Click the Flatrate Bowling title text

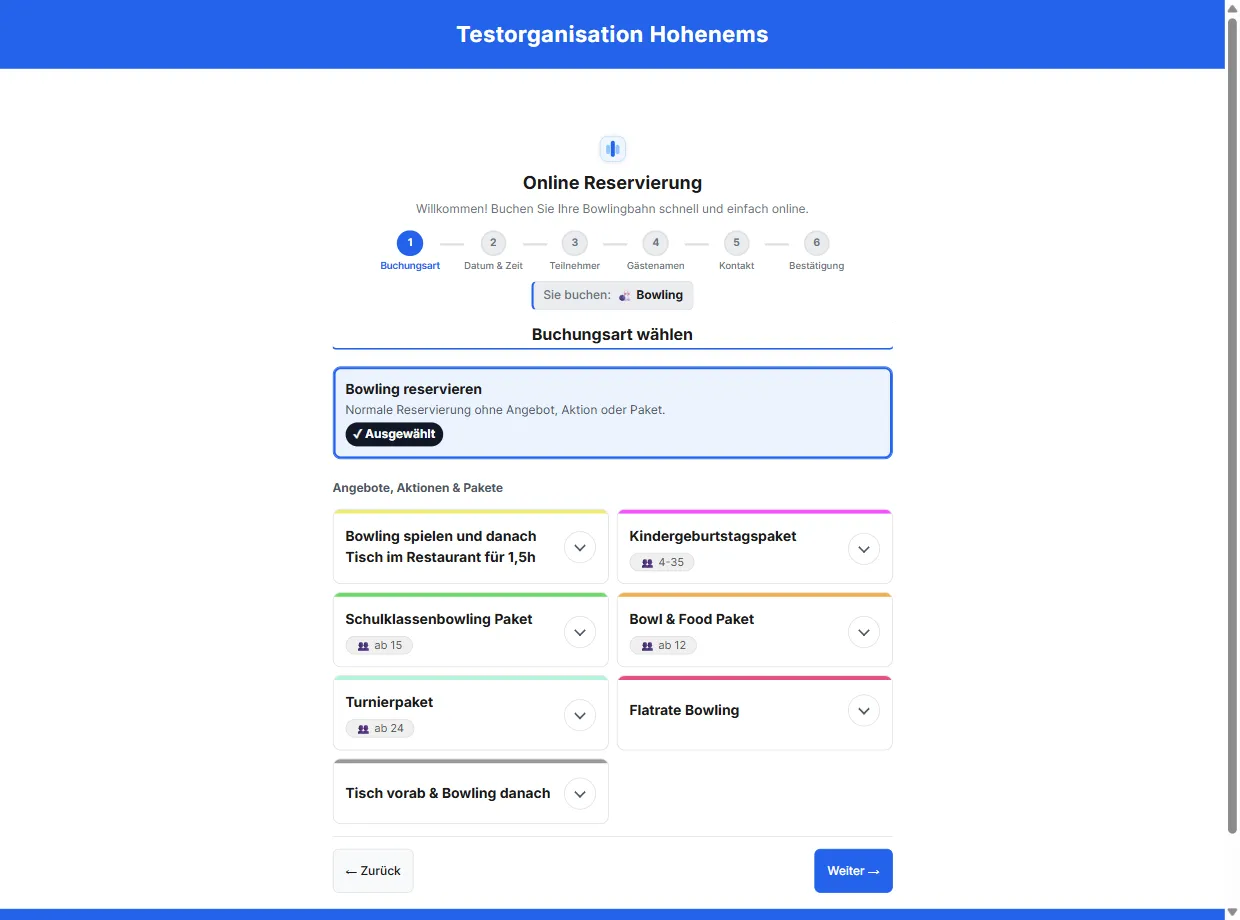[684, 710]
